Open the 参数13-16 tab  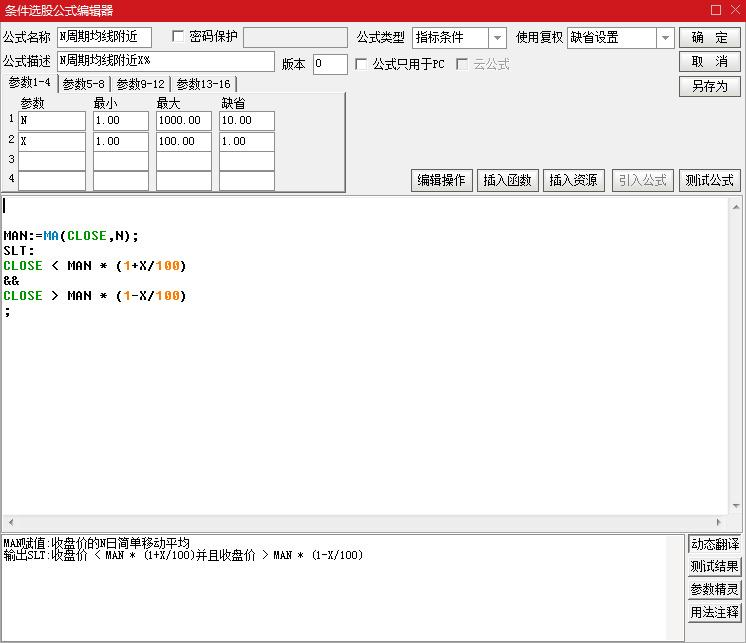coord(203,84)
